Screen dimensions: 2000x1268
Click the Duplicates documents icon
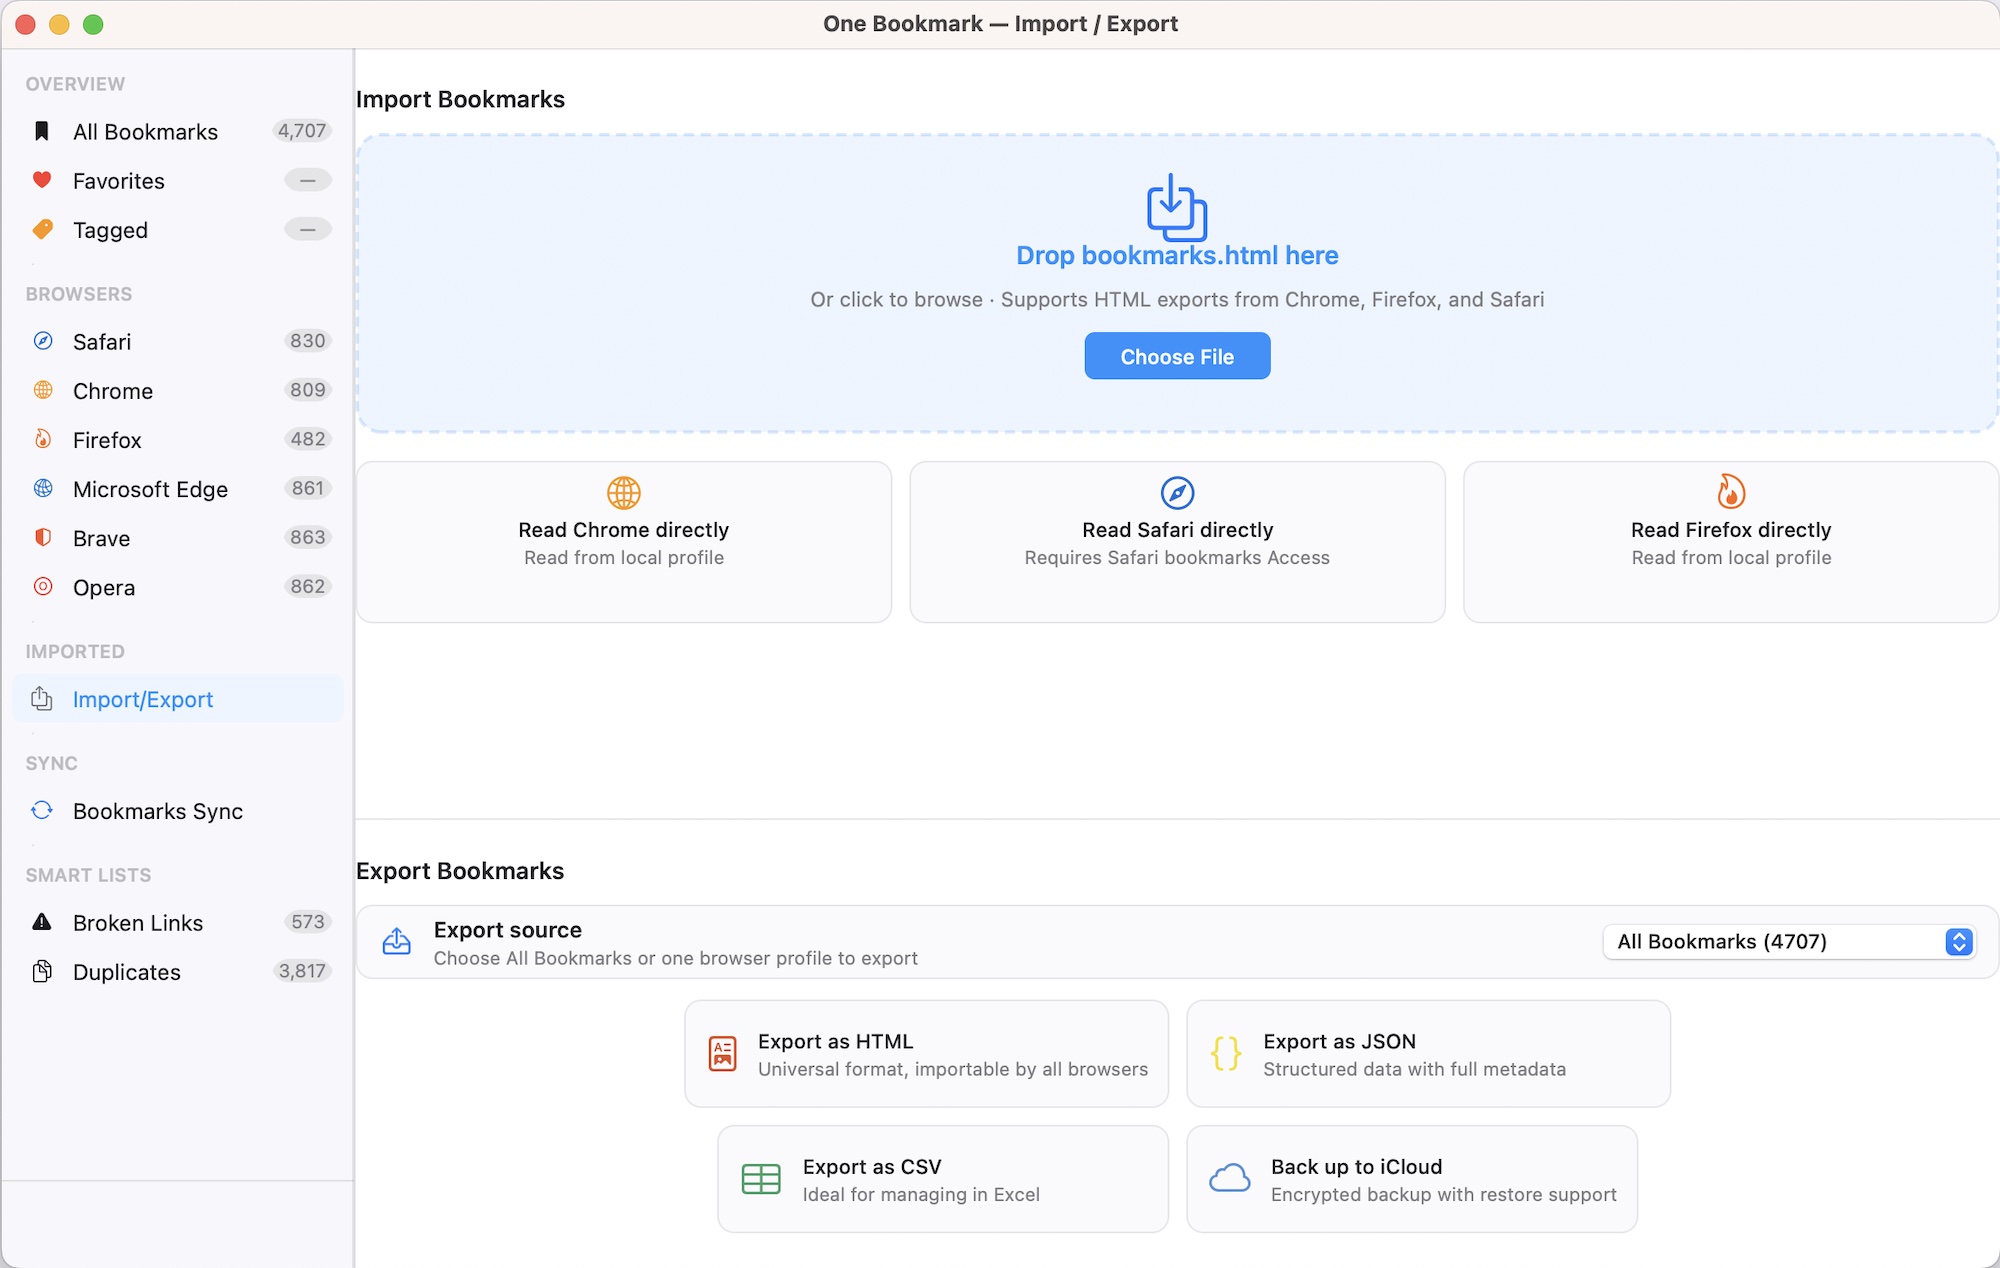(42, 971)
